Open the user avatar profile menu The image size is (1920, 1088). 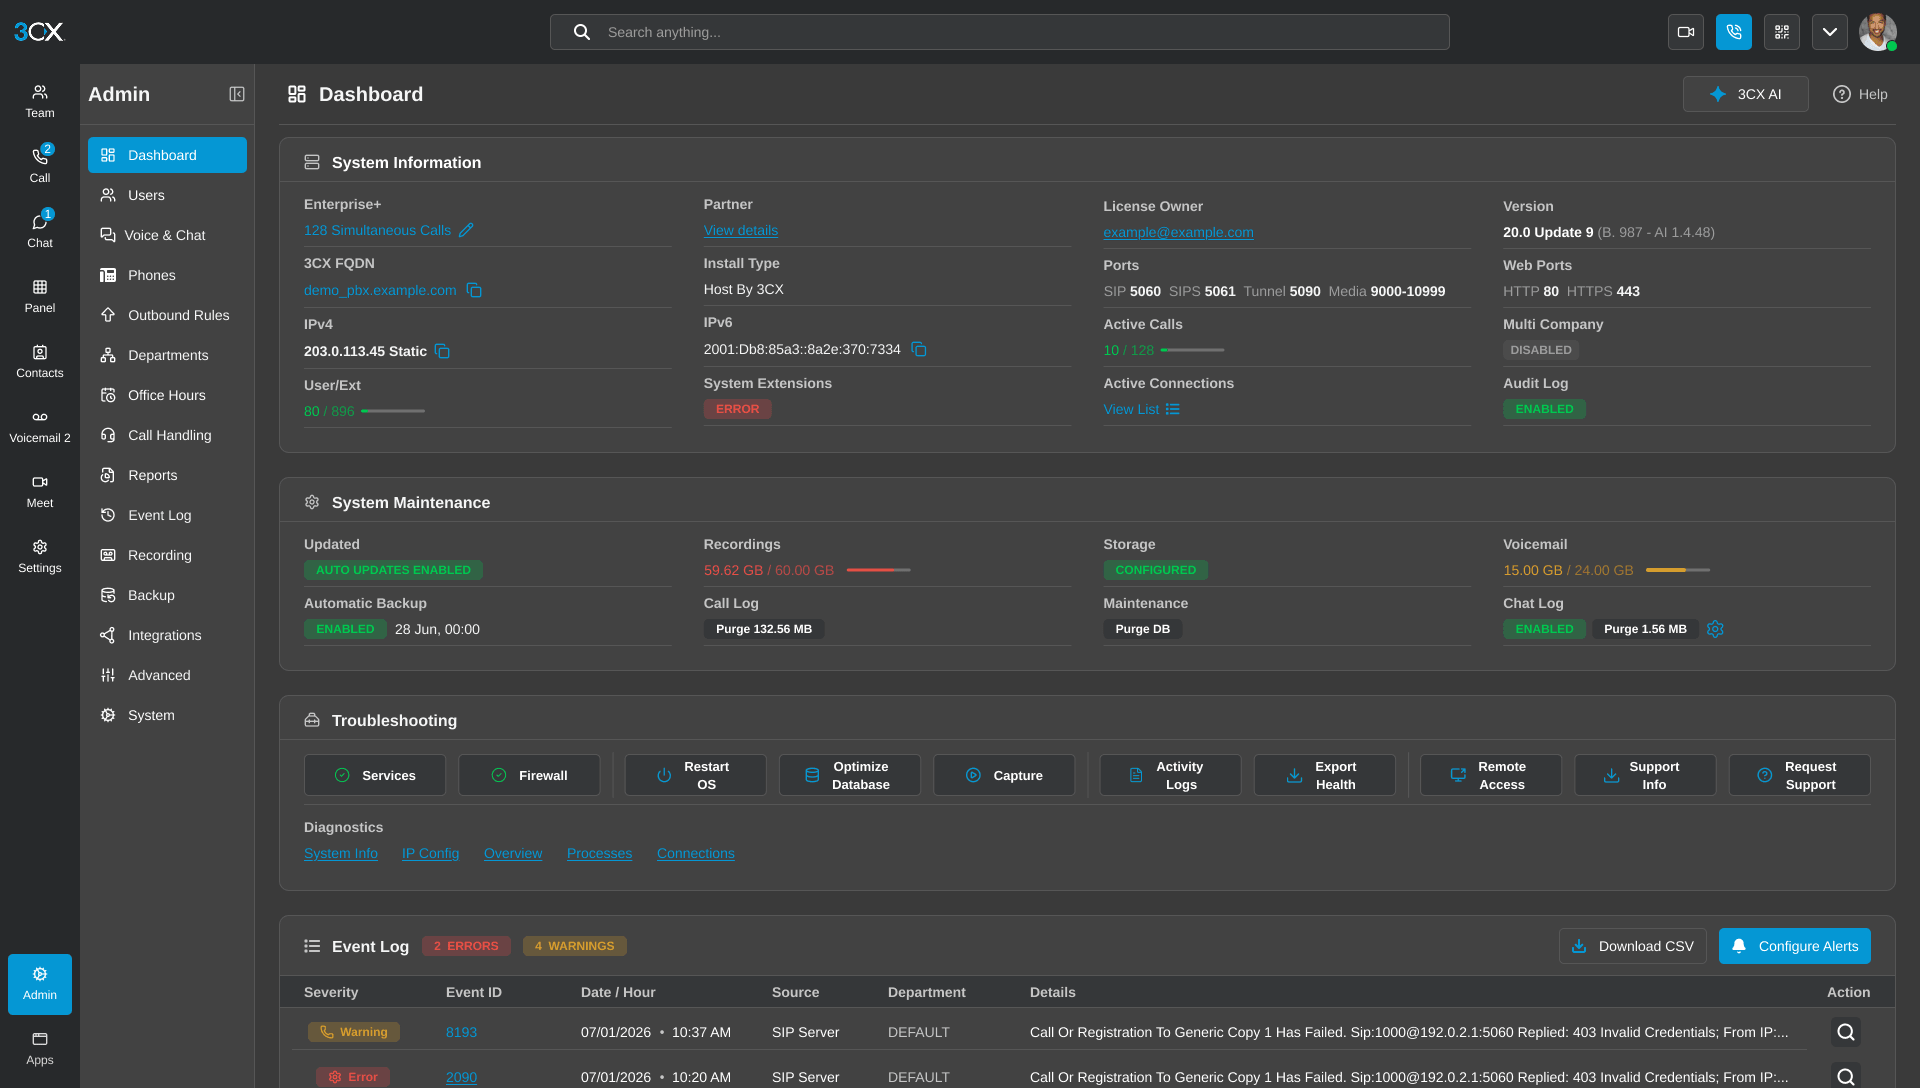1878,32
